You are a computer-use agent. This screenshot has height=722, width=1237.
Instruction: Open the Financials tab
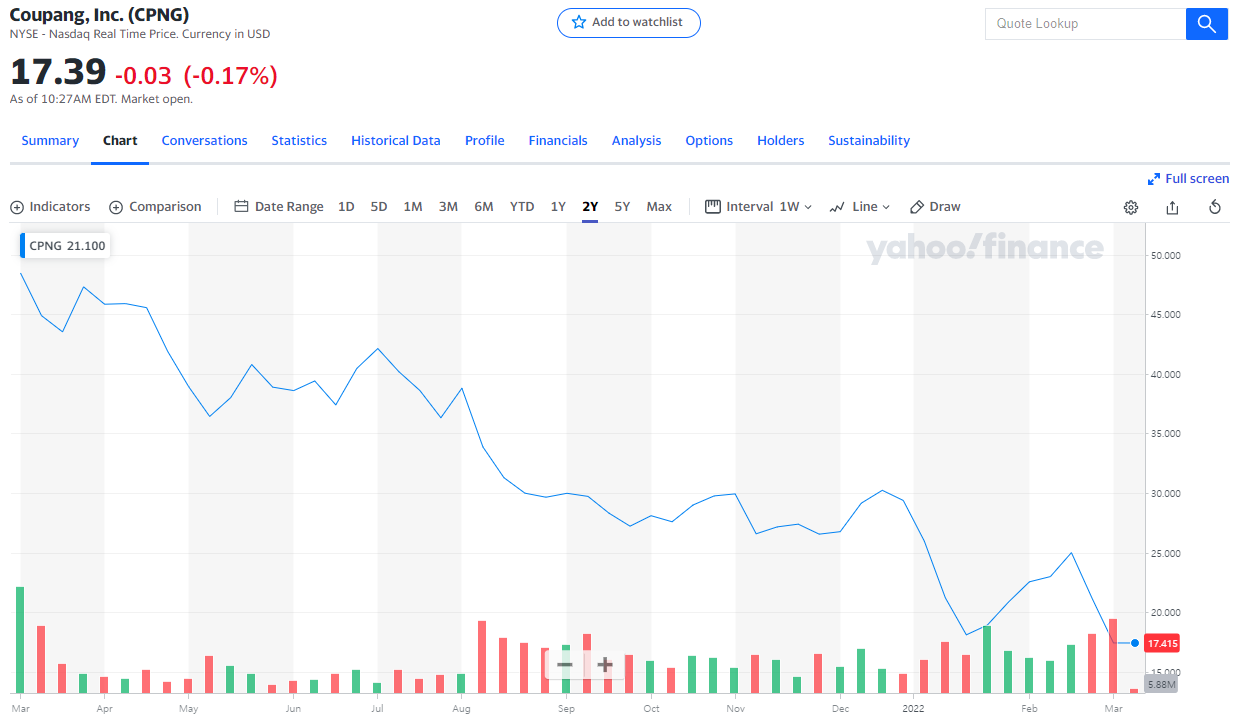(x=558, y=141)
